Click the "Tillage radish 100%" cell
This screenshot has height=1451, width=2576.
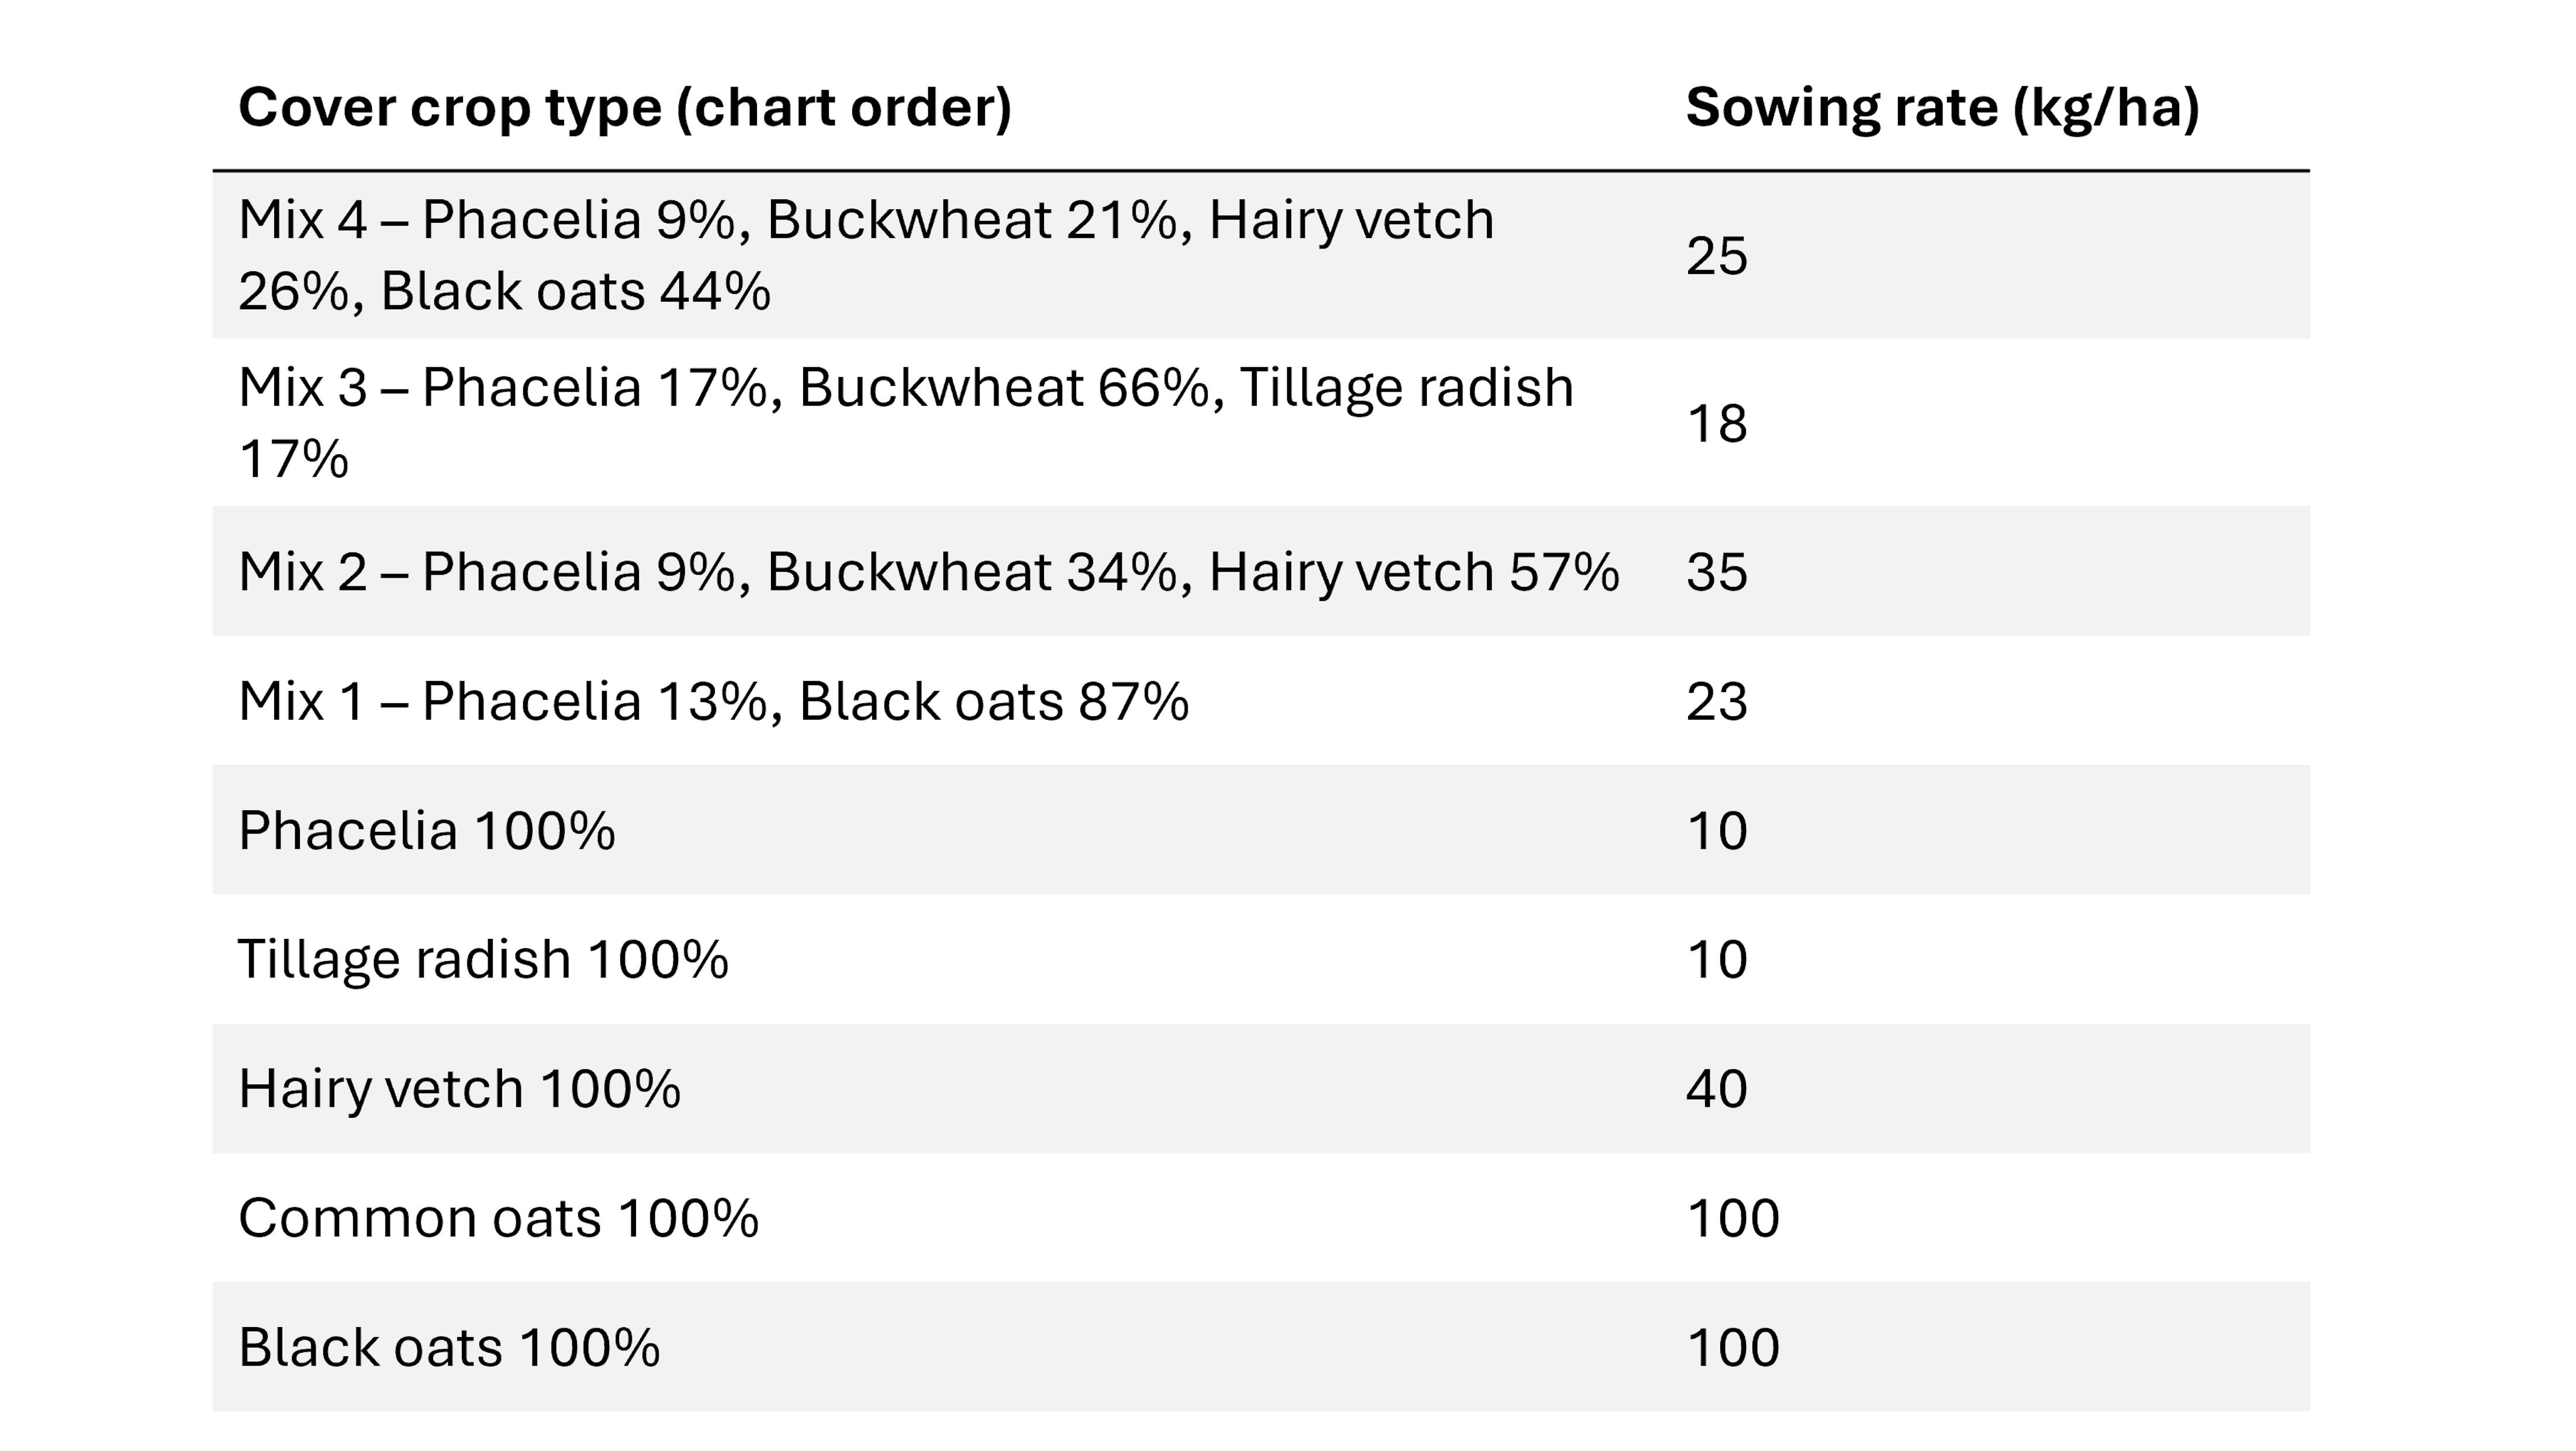[x=483, y=959]
